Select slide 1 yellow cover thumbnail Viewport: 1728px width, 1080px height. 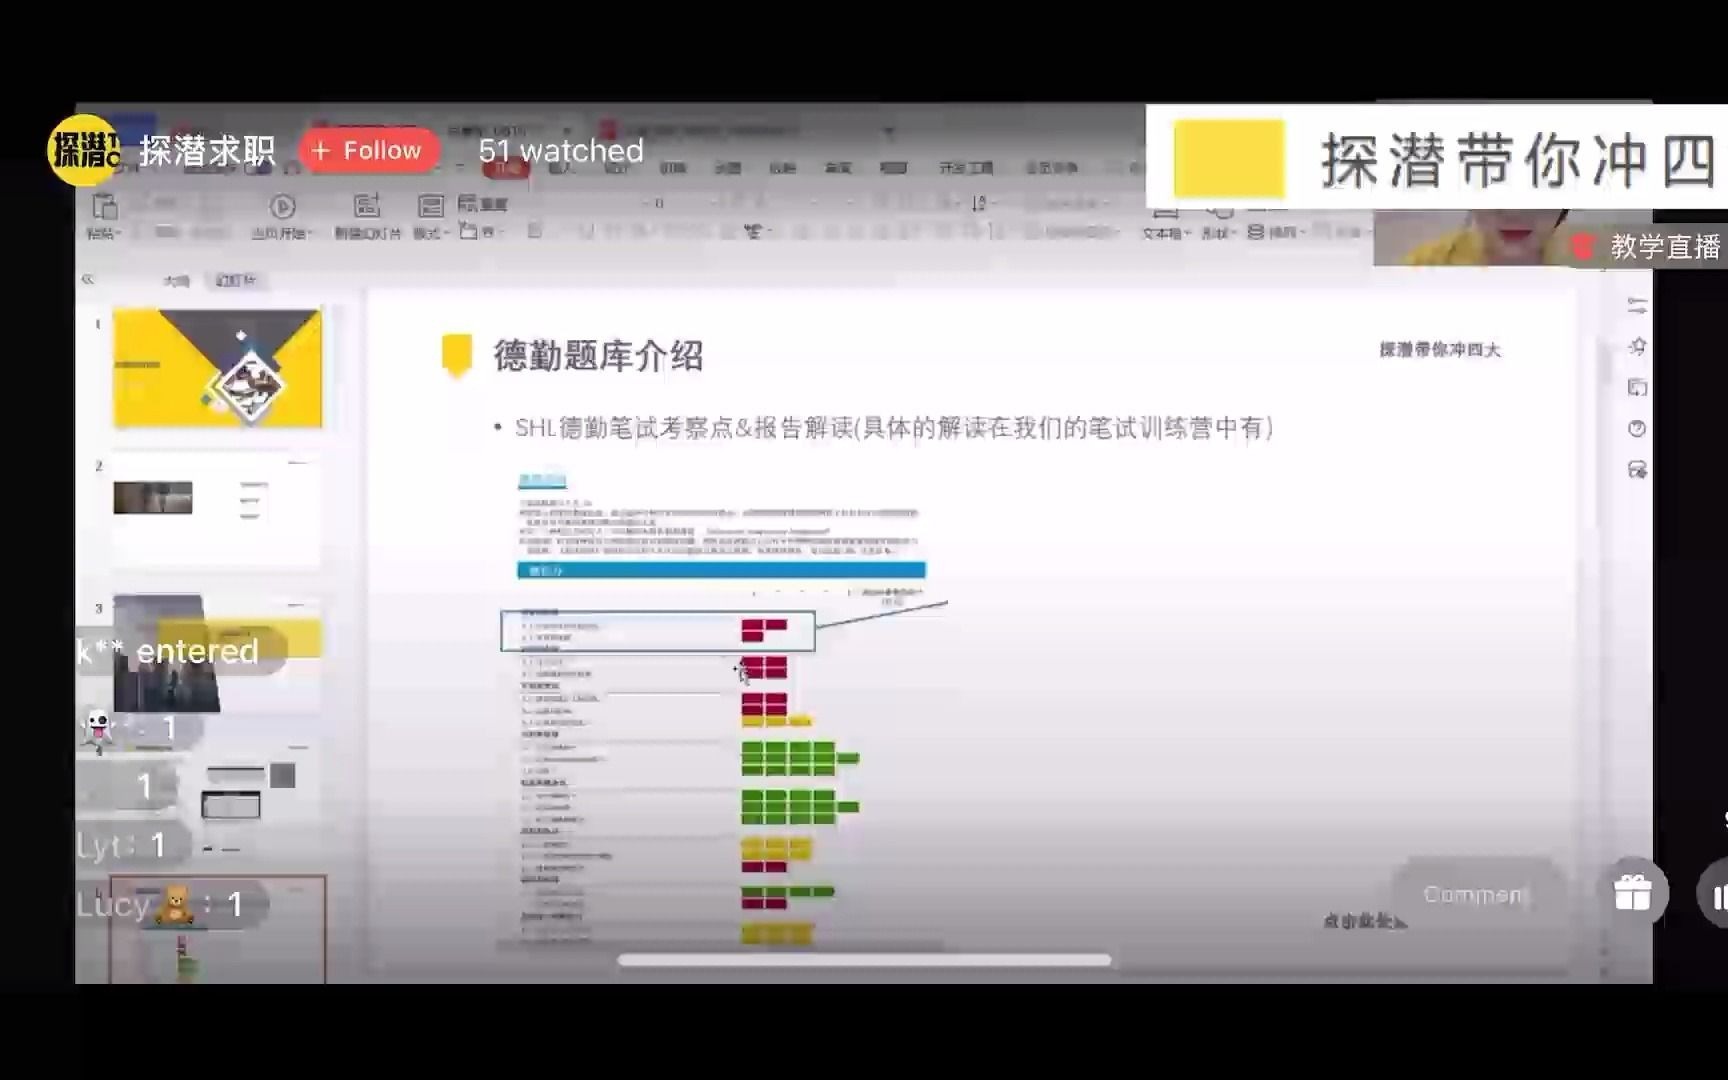(x=218, y=368)
